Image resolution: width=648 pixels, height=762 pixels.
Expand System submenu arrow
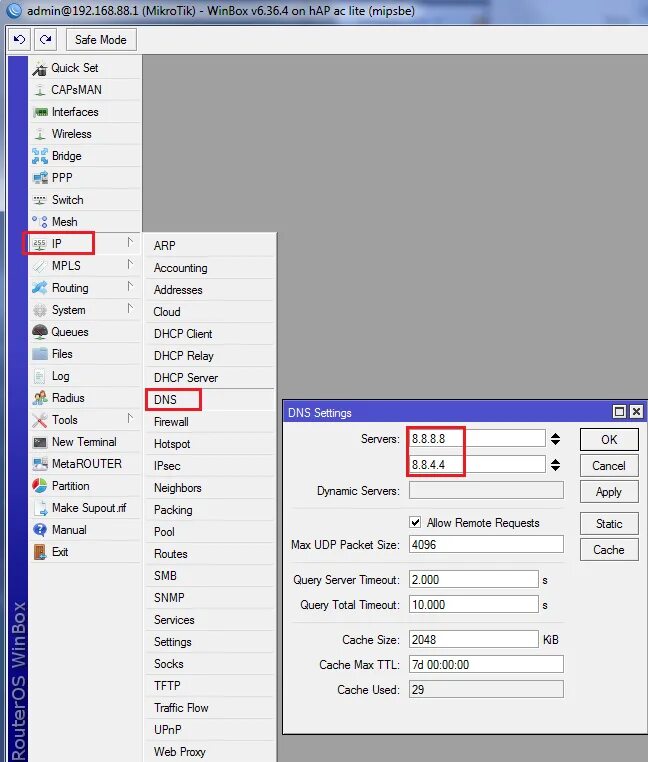pyautogui.click(x=130, y=308)
